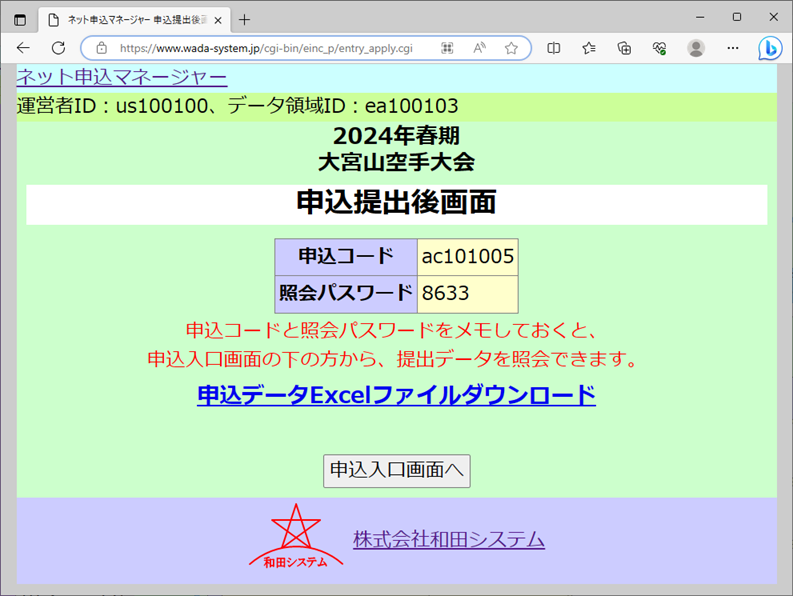Add this page to favorites with the star icon

511,48
